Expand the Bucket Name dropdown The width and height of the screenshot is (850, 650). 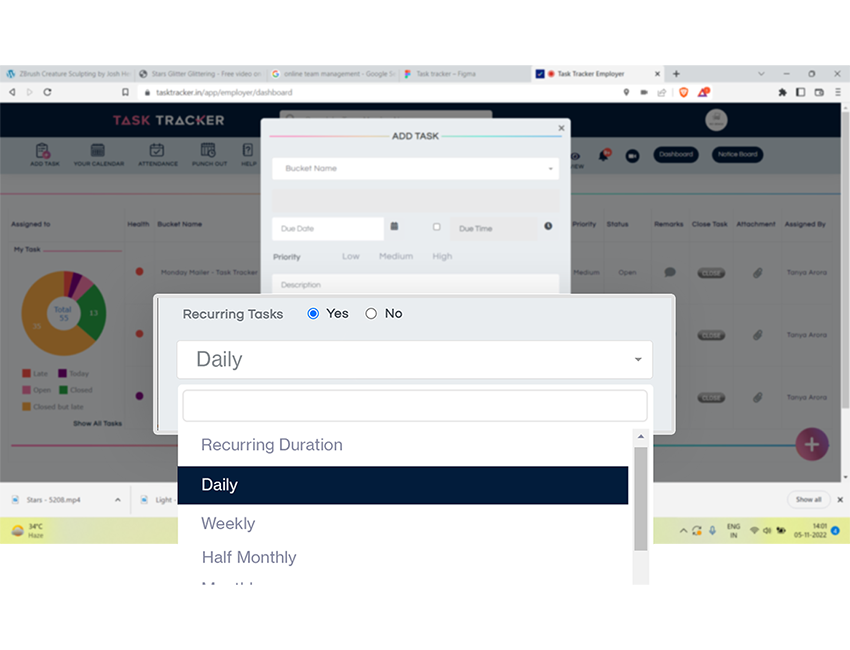click(415, 169)
